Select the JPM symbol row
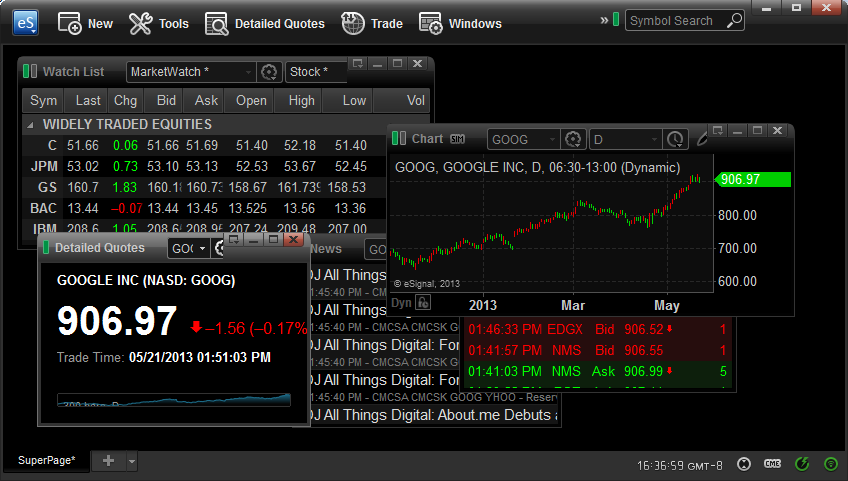Viewport: 848px width, 481px height. pos(204,167)
